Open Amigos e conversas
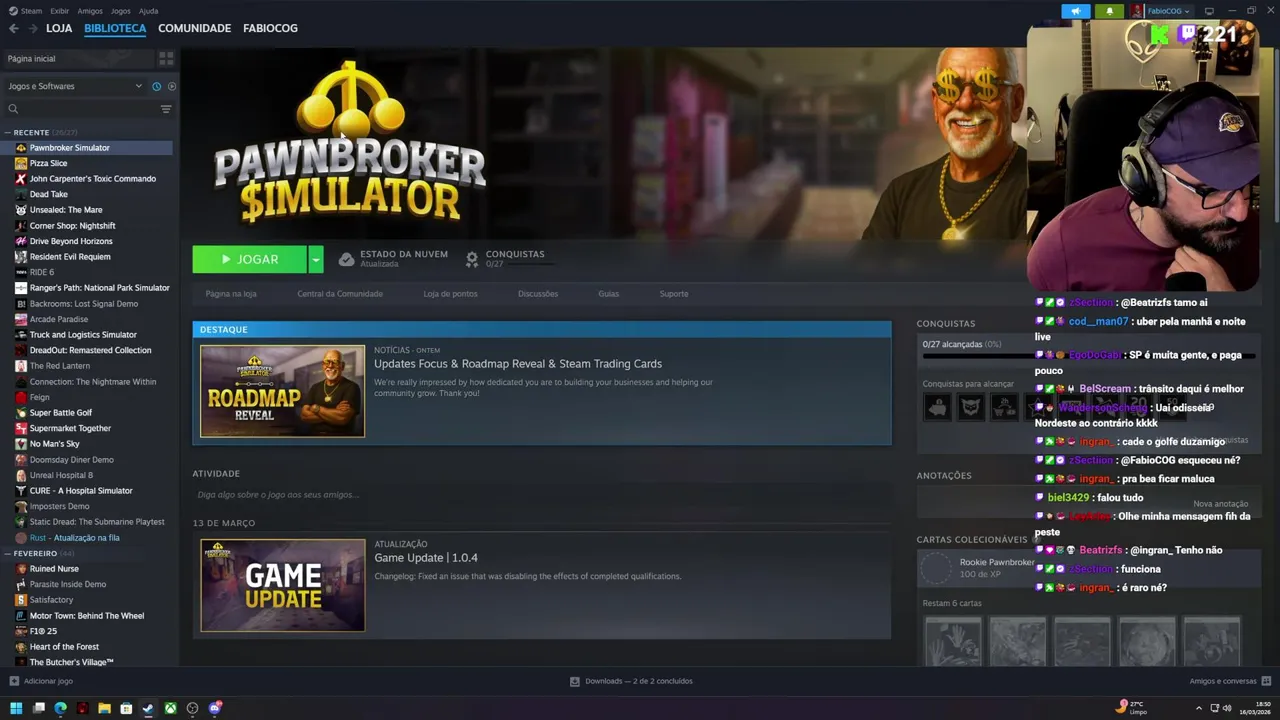This screenshot has height=720, width=1280. tap(1230, 681)
